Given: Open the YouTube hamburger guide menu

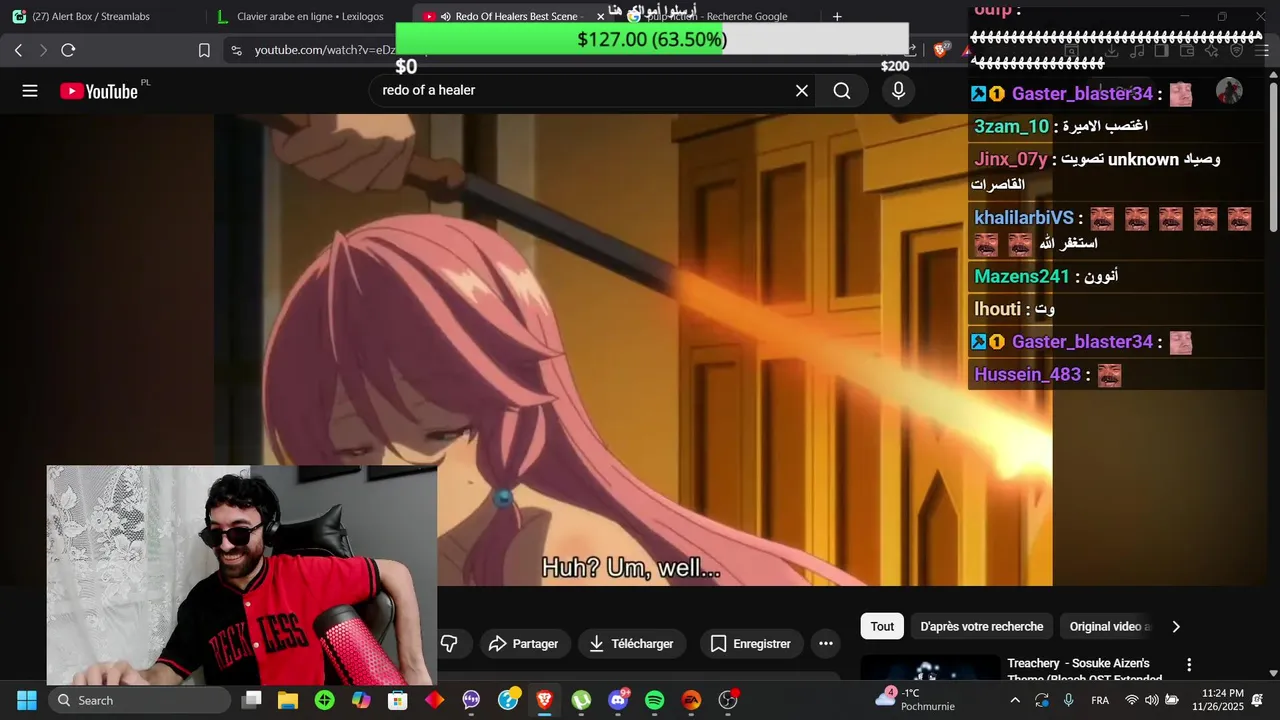Looking at the screenshot, I should coord(30,91).
